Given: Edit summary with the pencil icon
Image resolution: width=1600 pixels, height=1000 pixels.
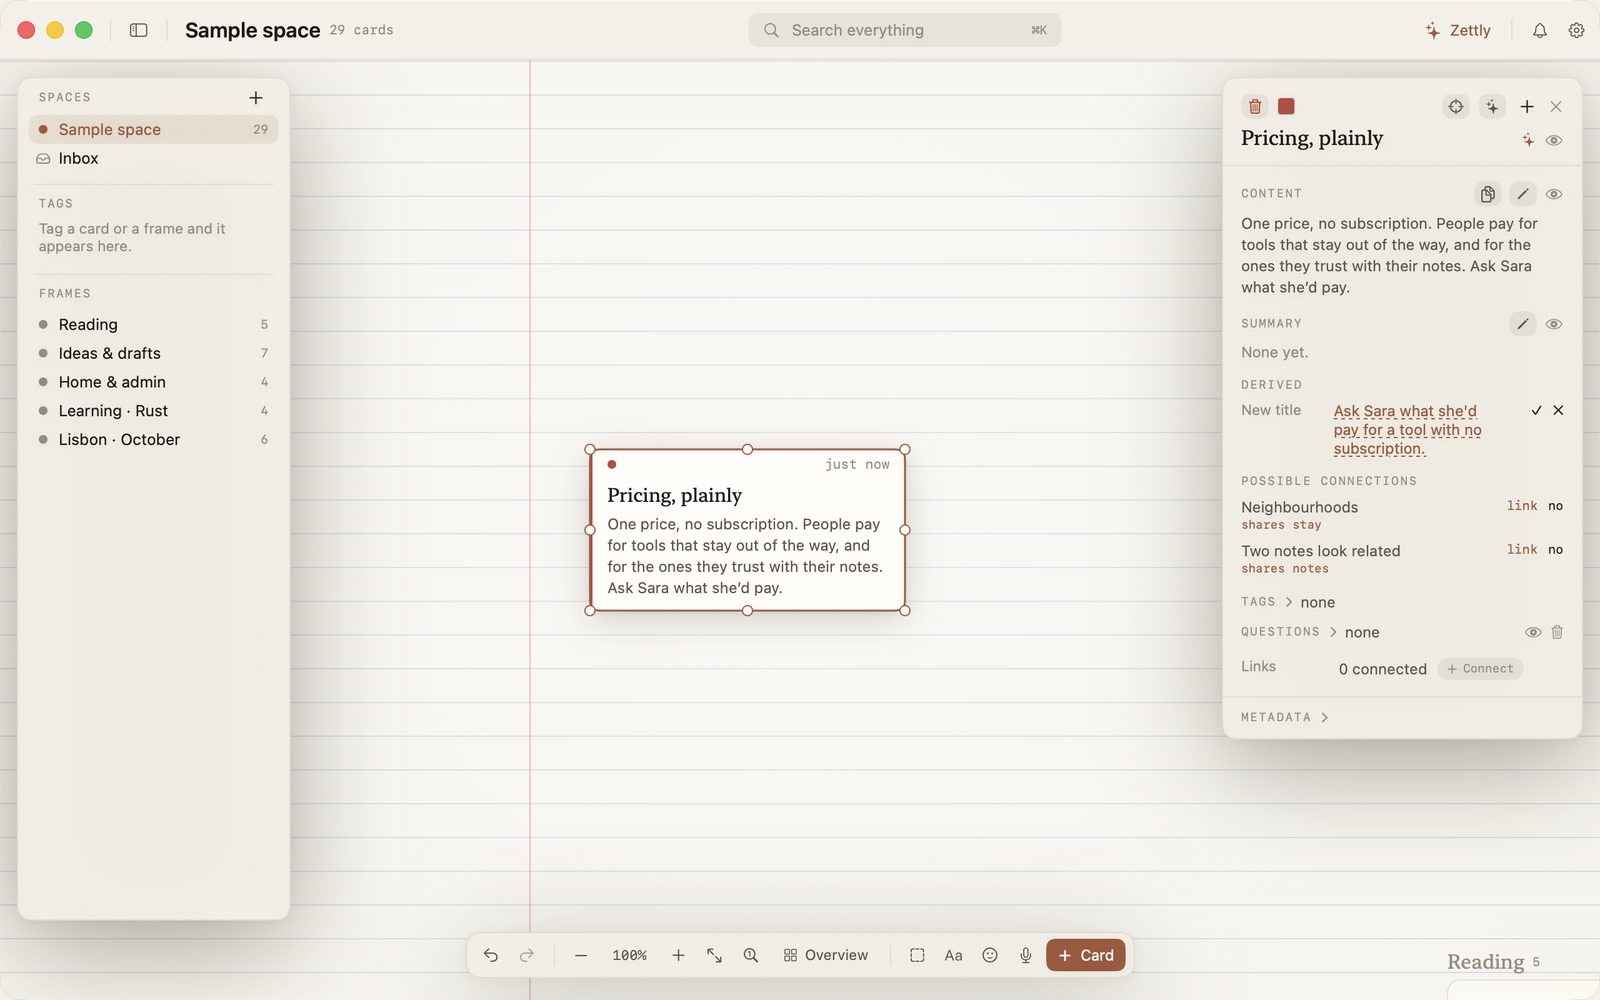Looking at the screenshot, I should (x=1522, y=324).
